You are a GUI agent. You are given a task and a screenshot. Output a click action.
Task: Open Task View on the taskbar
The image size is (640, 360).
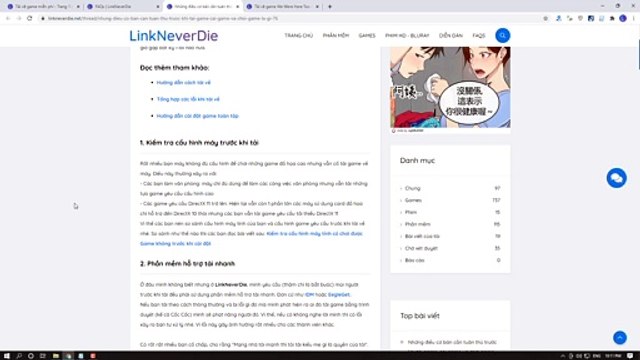43,356
